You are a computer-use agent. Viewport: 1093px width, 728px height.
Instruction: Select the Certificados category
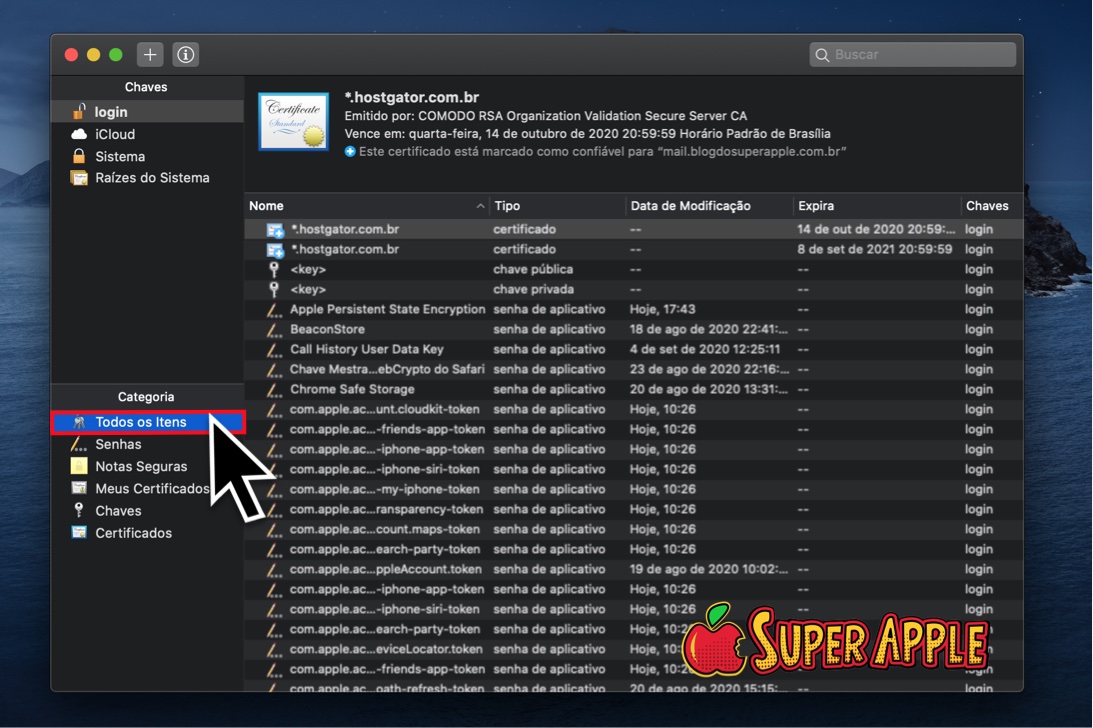[133, 533]
